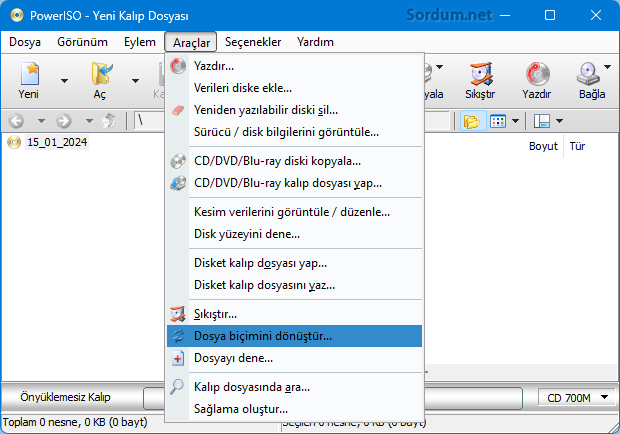The image size is (620, 434).
Task: Click the up one level icon
Action: [x=109, y=121]
